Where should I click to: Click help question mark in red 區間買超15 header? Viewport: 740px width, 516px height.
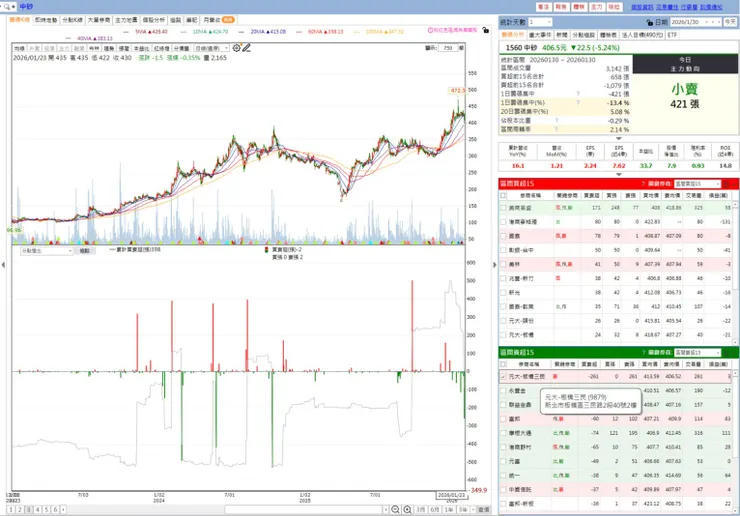[x=643, y=184]
